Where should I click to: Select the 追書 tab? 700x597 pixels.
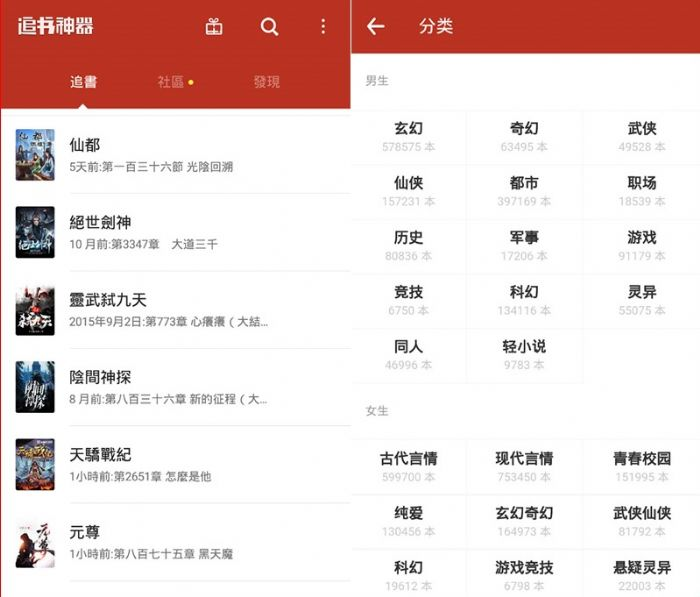[x=83, y=82]
